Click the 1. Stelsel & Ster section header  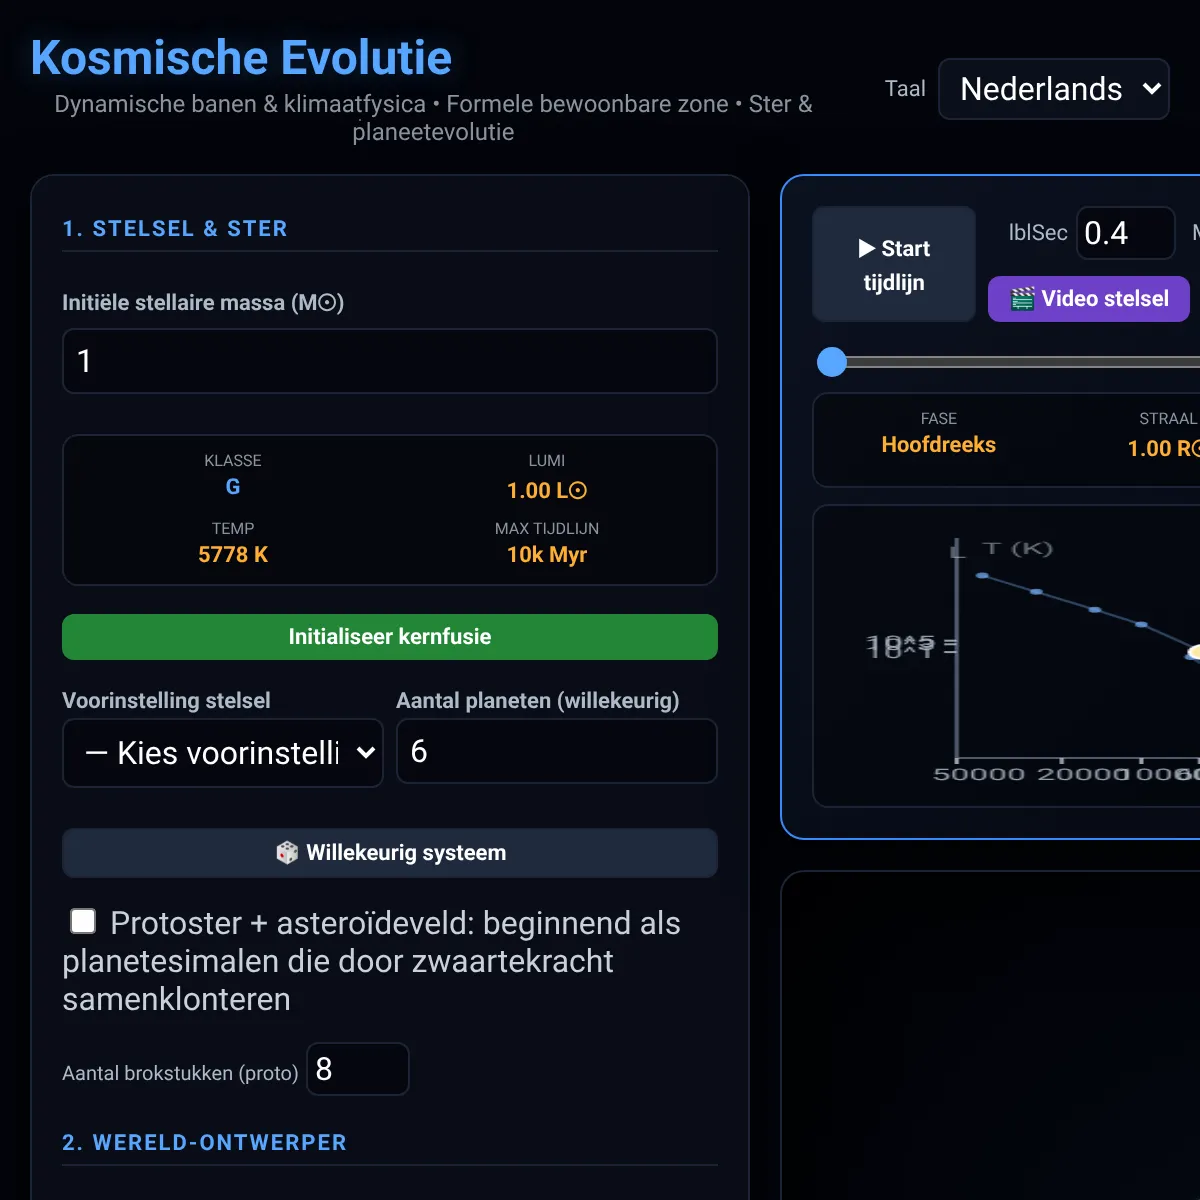[x=175, y=228]
